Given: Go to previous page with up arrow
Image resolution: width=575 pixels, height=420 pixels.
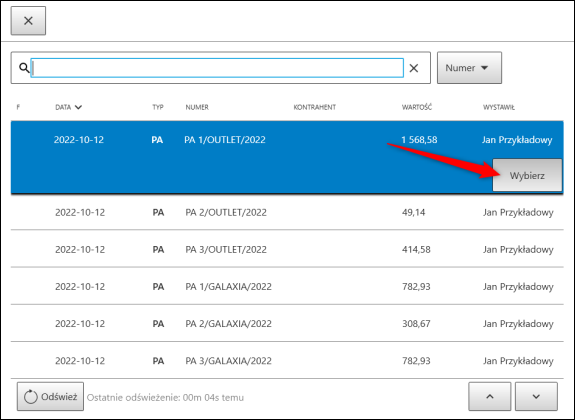Looking at the screenshot, I should click(x=490, y=397).
